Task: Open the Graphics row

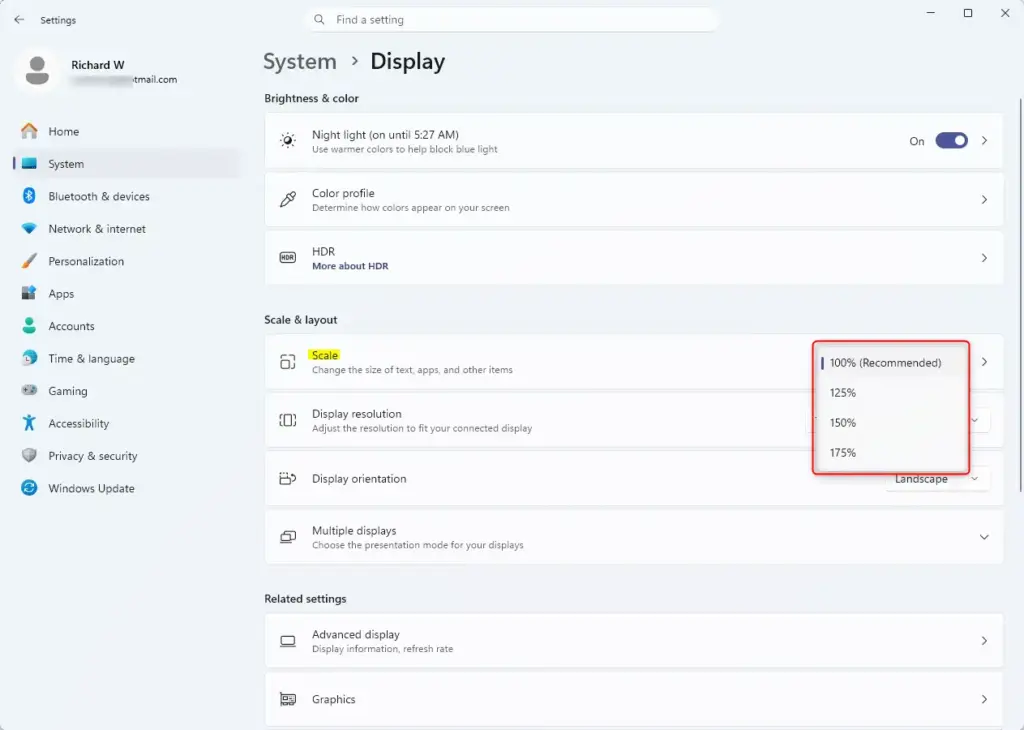Action: tap(633, 699)
